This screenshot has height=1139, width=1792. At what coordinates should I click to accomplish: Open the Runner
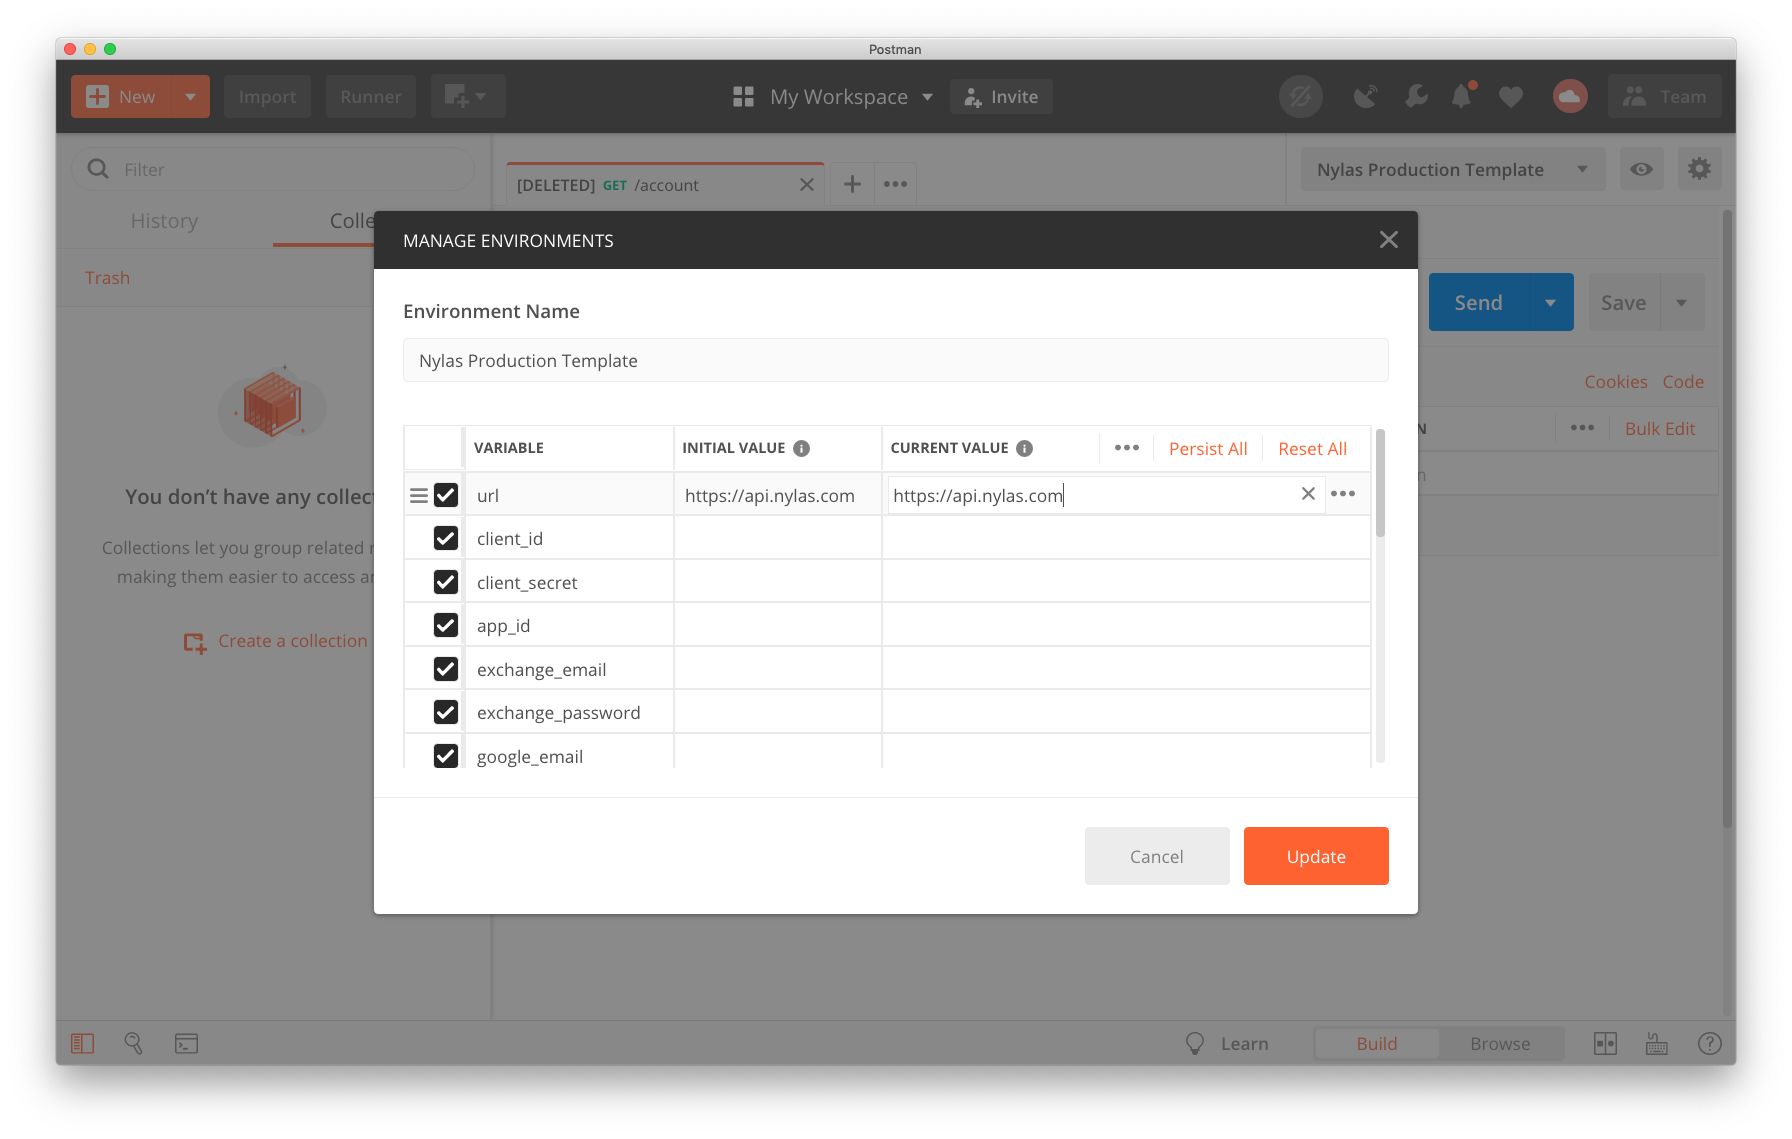pyautogui.click(x=370, y=97)
